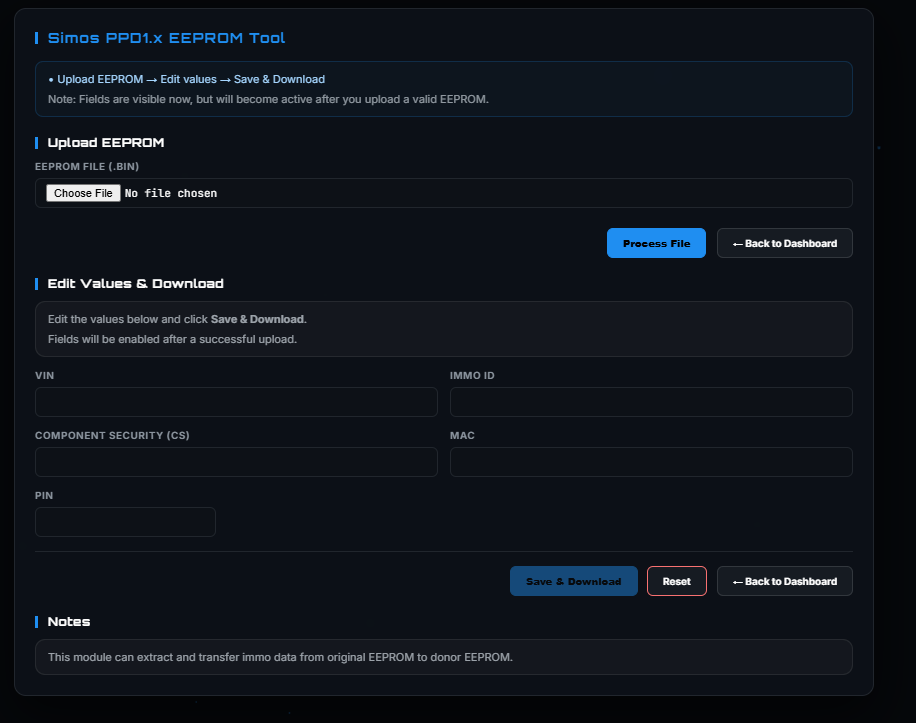This screenshot has width=916, height=723.
Task: Click the VIN field label
Action: pyautogui.click(x=44, y=376)
